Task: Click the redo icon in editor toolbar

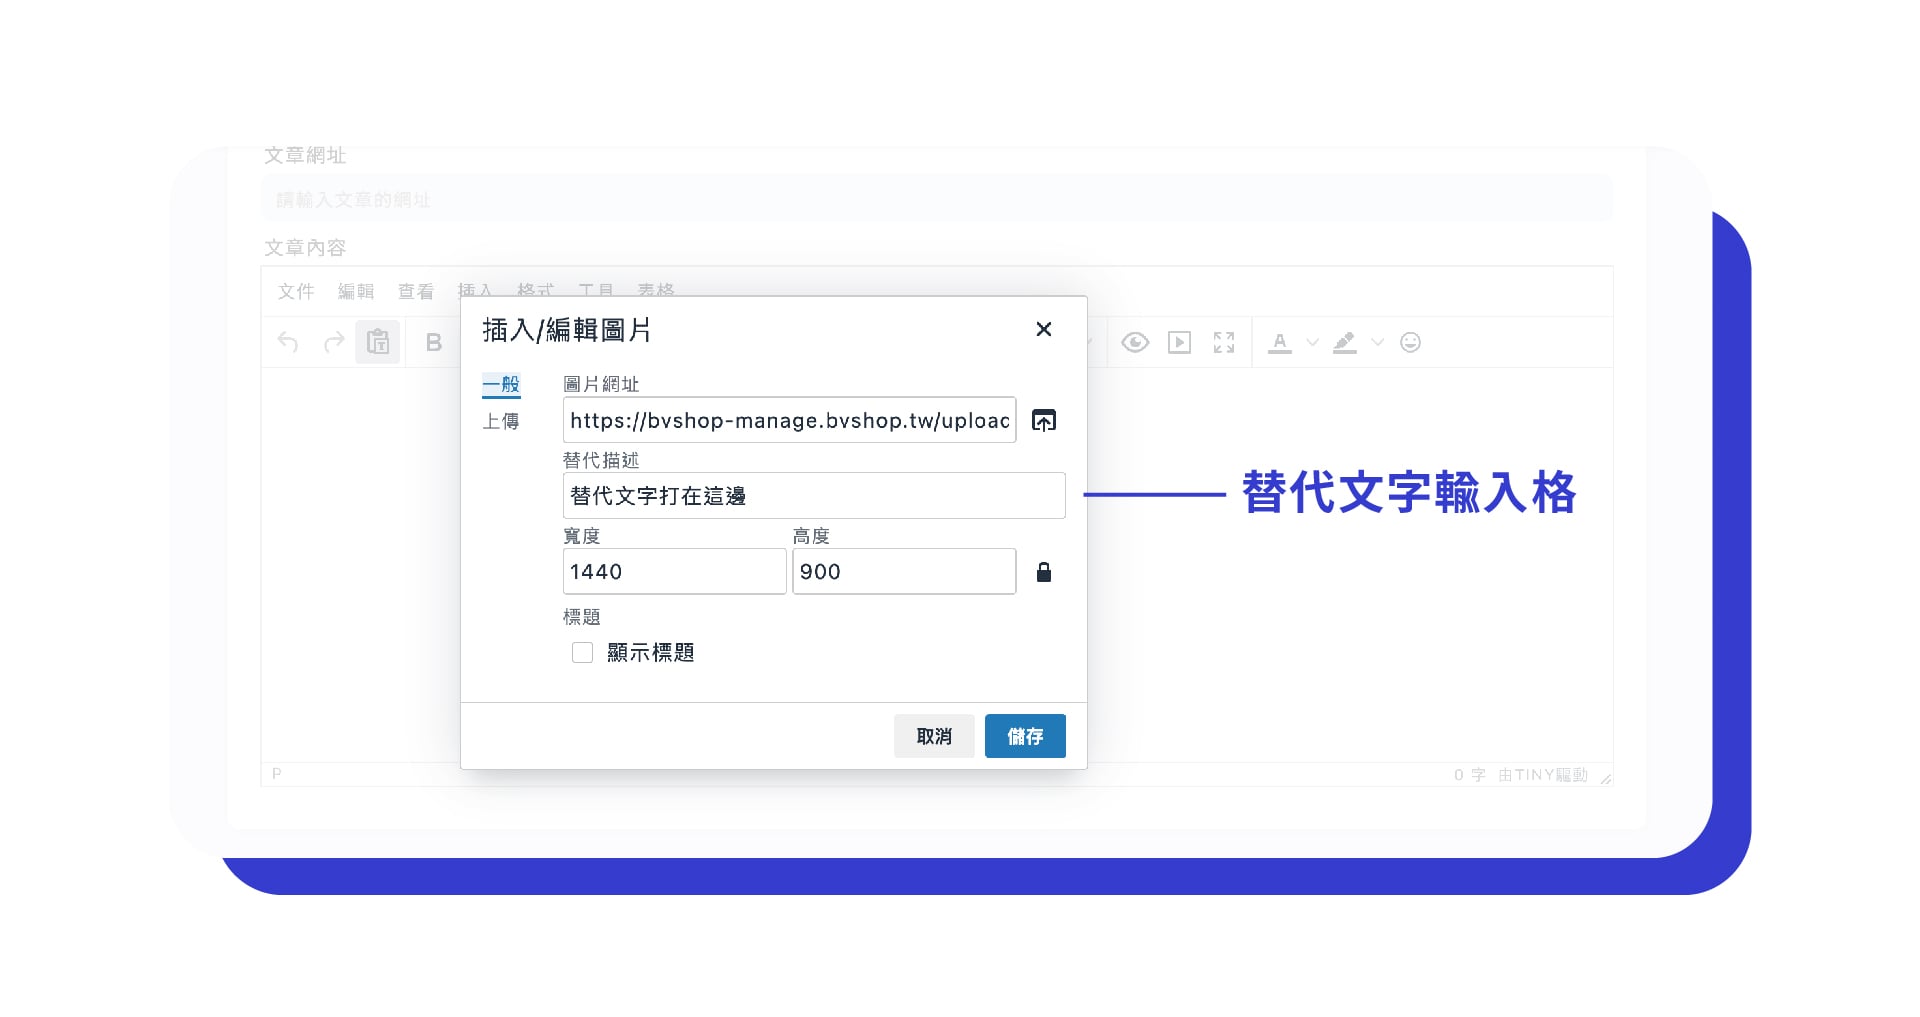Action: point(334,343)
